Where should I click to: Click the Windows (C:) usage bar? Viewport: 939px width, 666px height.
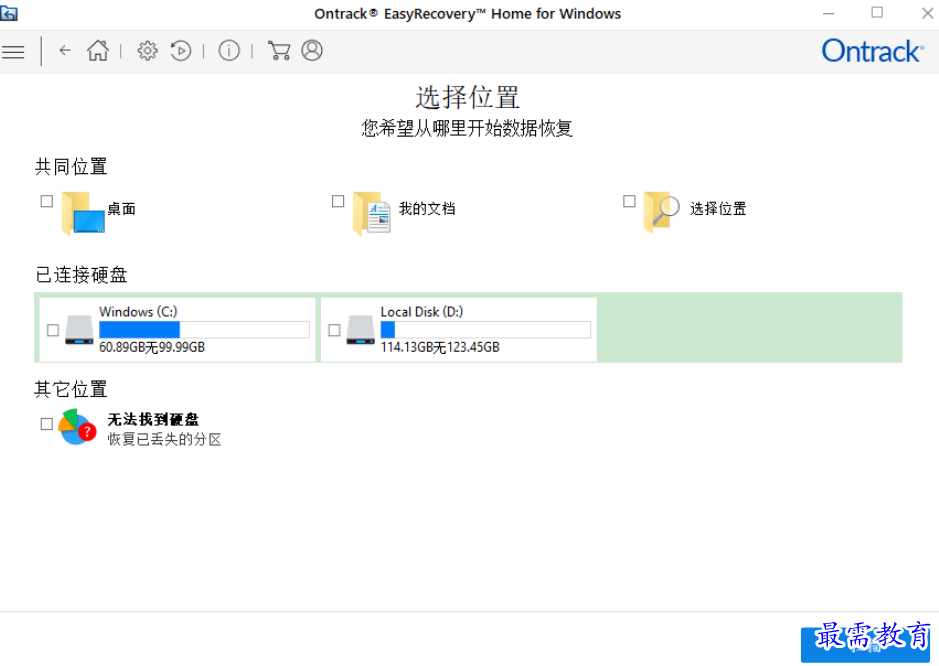[204, 329]
